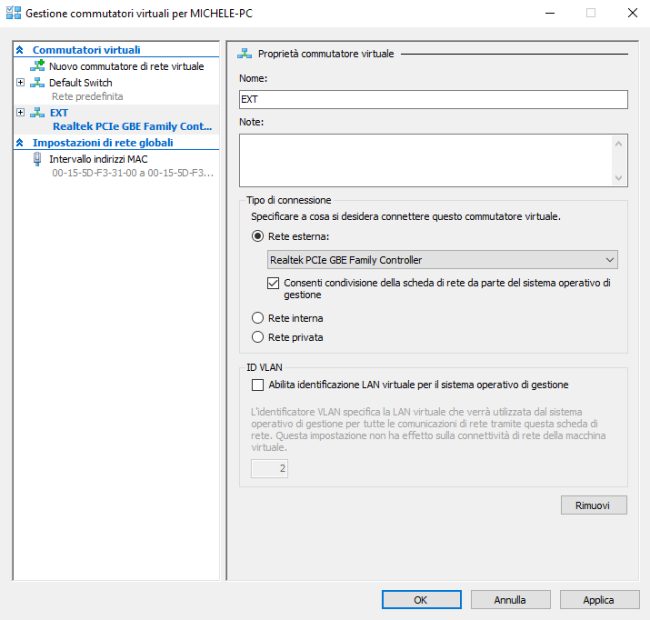Click inside the Nome text field
650x620 pixels.
tap(433, 99)
